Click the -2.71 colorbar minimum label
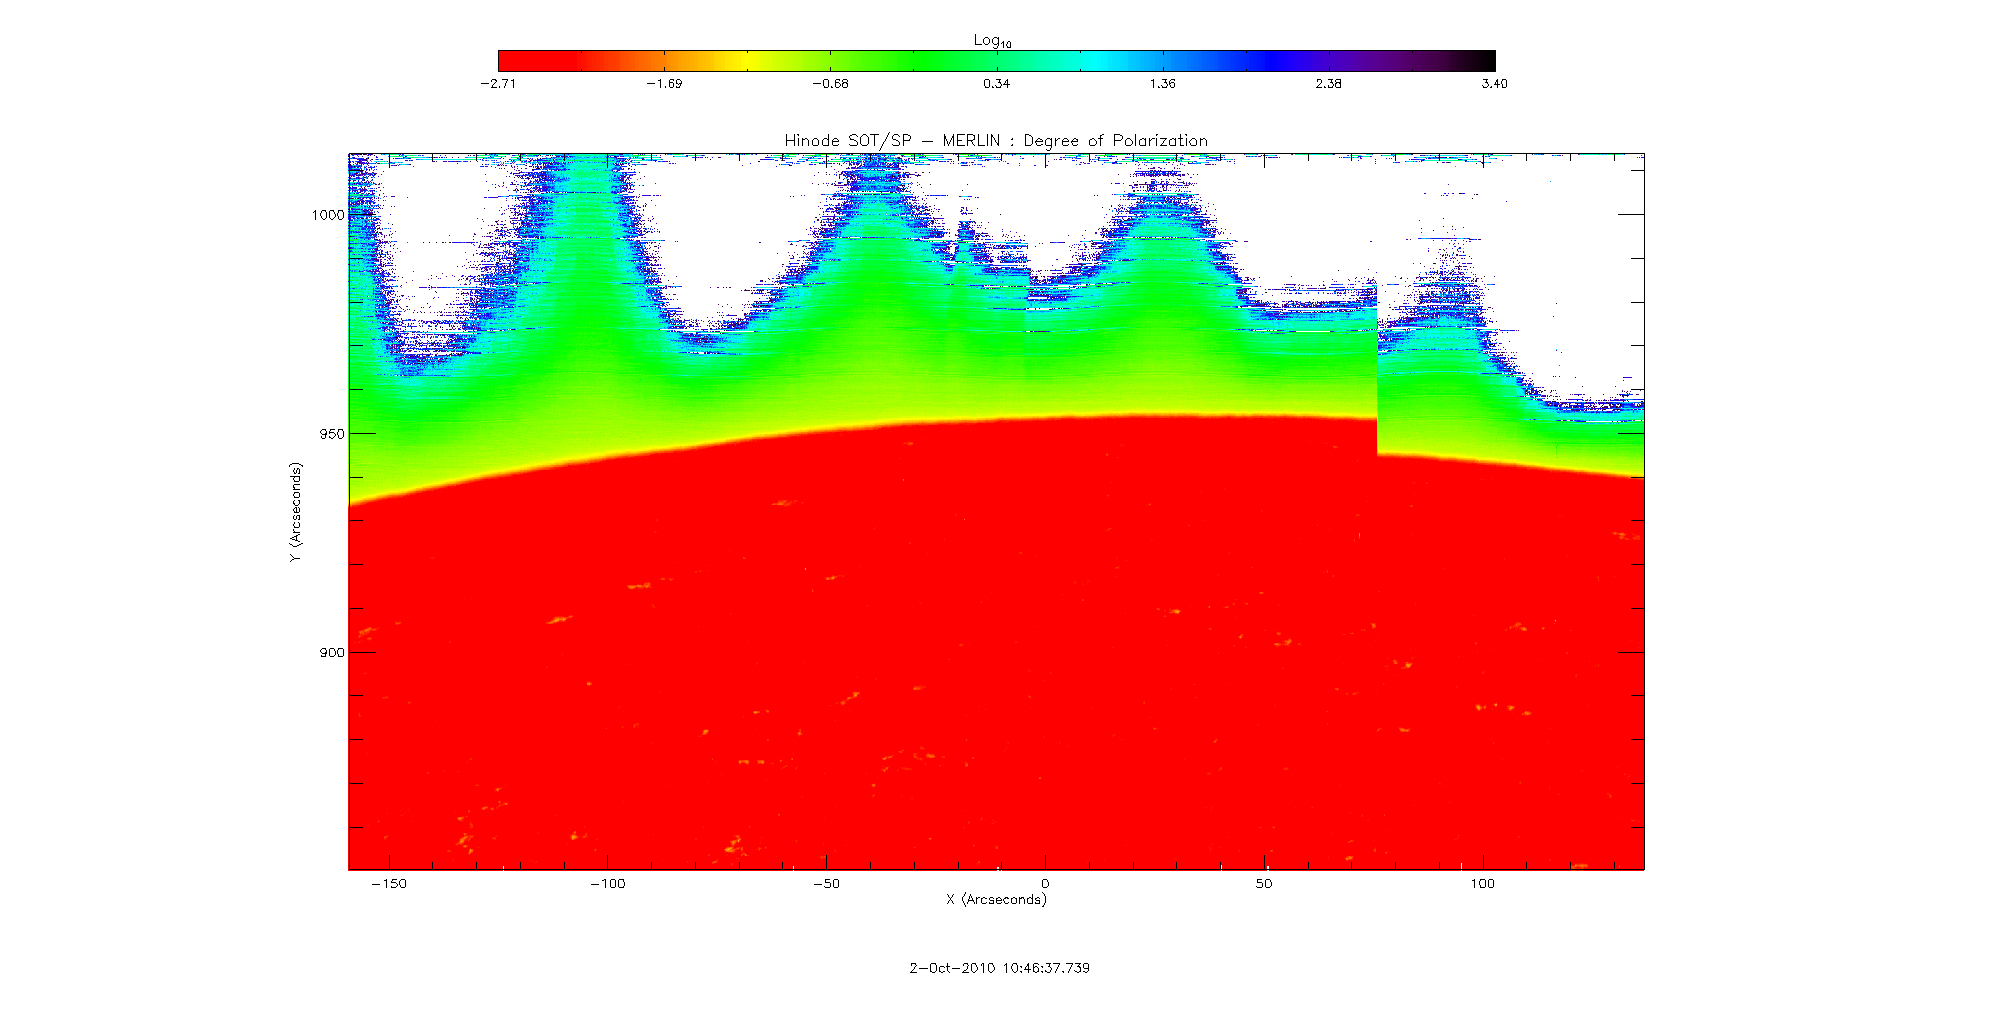Screen dimensions: 1993x1024 click(x=498, y=84)
